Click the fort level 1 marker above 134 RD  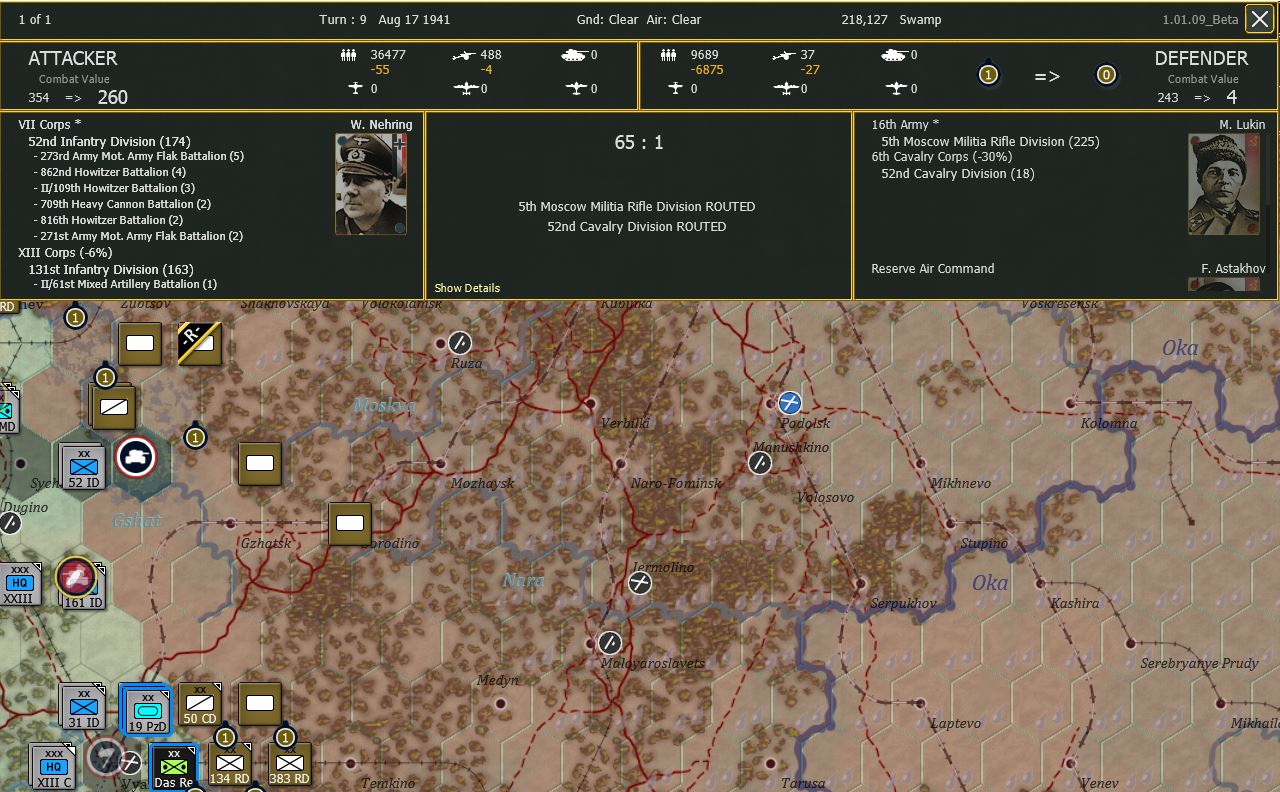click(x=225, y=738)
